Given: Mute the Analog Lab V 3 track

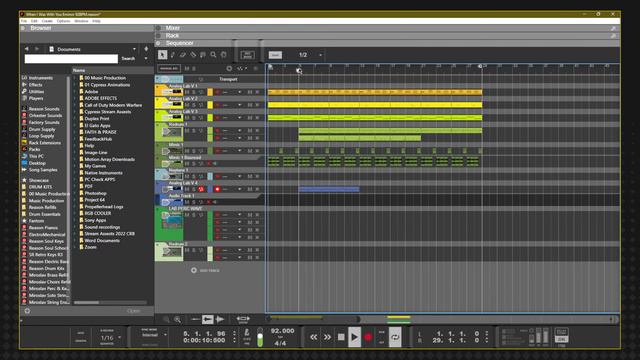Looking at the screenshot, I should [x=187, y=118].
